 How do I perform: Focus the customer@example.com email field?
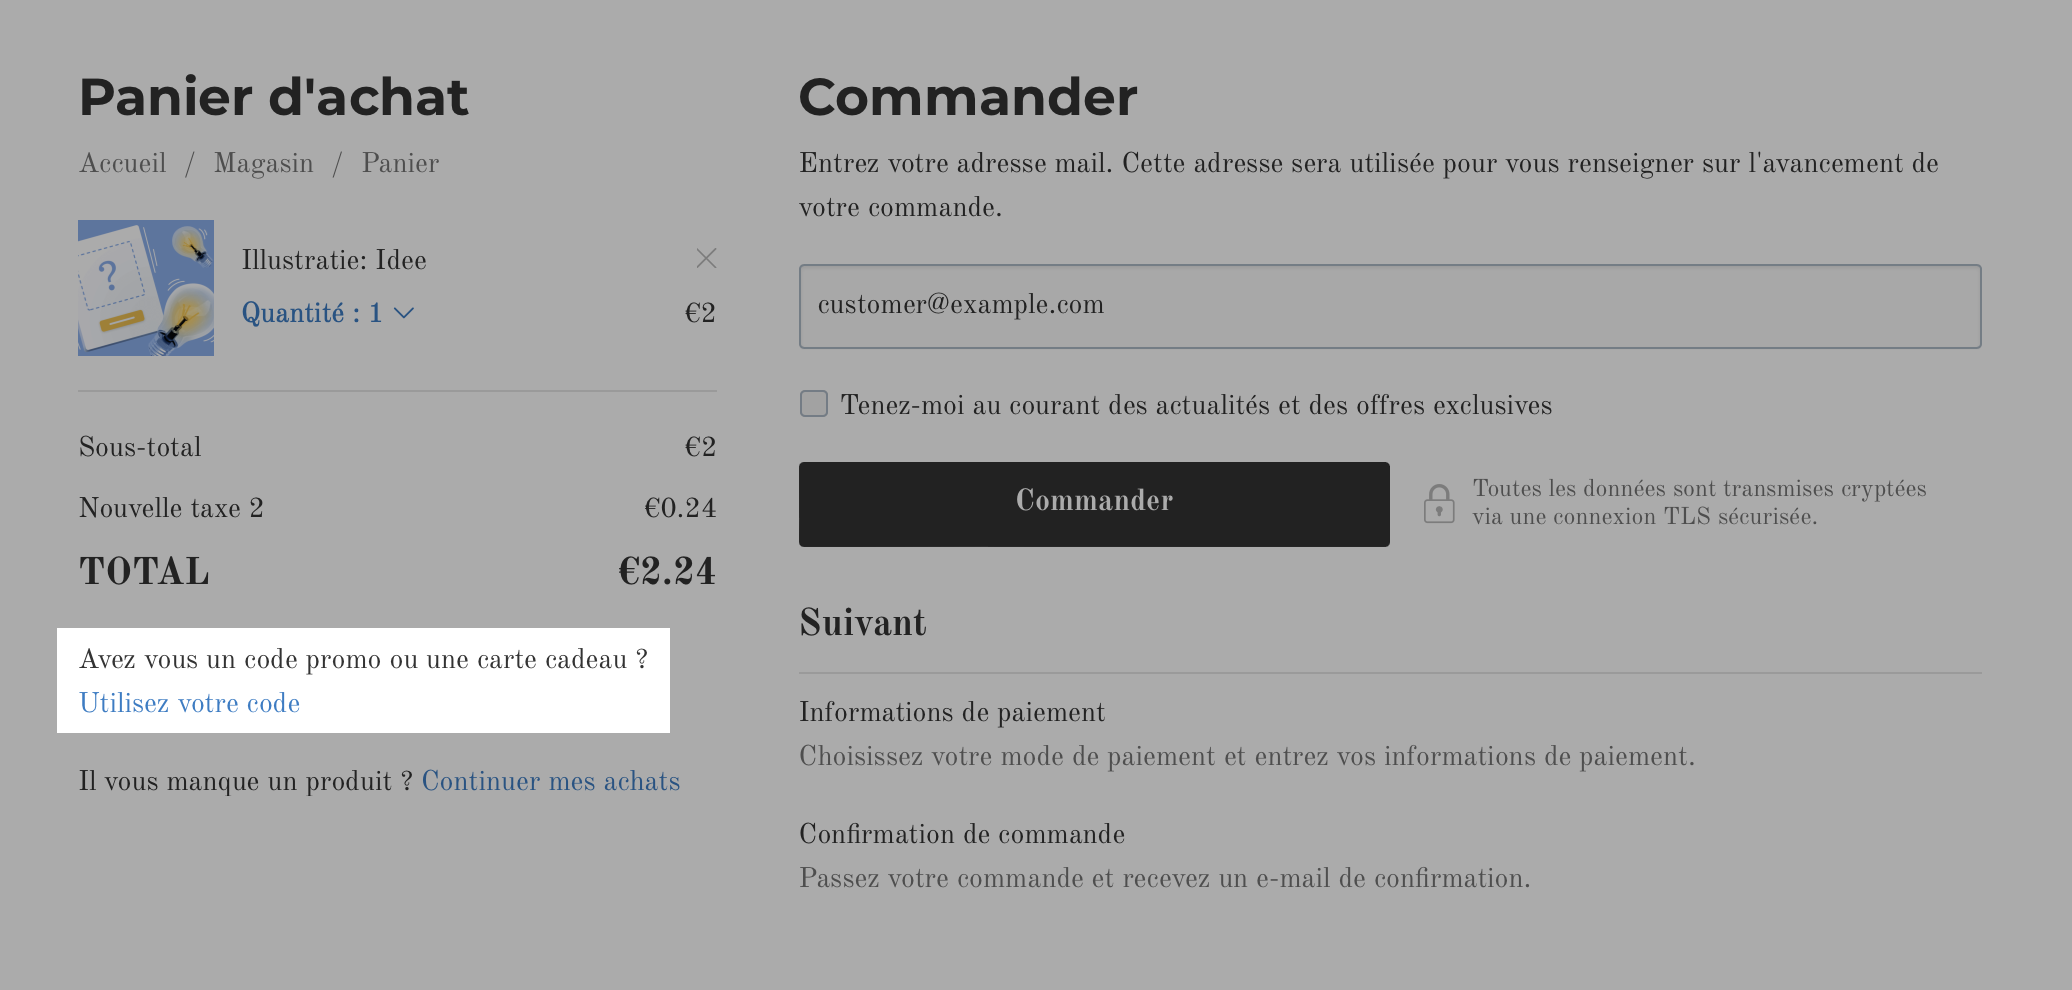tap(1390, 306)
